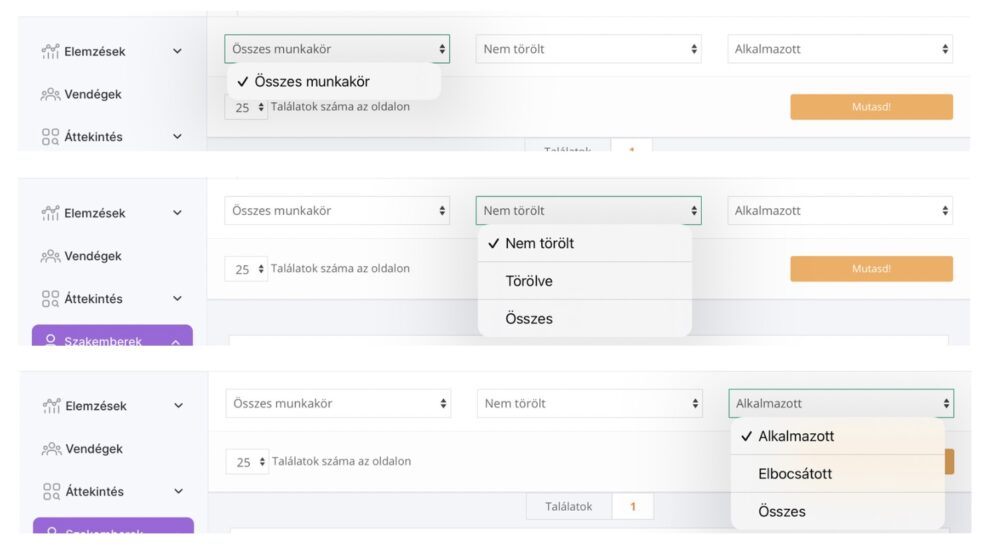Open the Nem törölt dropdown in middle panel
This screenshot has width=1000, height=548.
(x=588, y=211)
